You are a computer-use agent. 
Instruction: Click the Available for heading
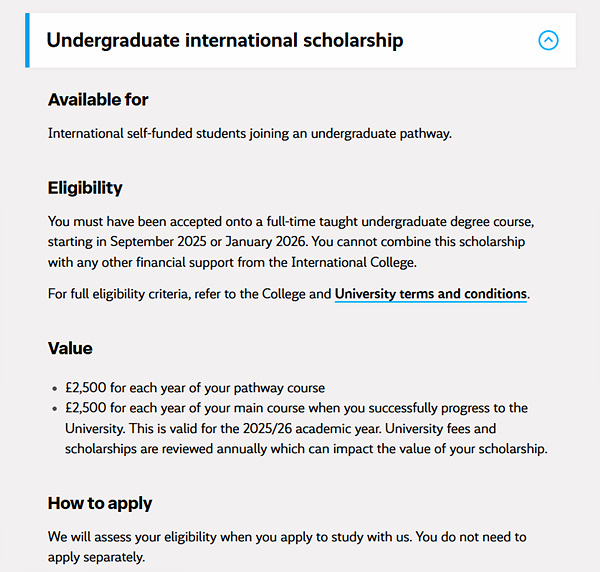coord(98,99)
